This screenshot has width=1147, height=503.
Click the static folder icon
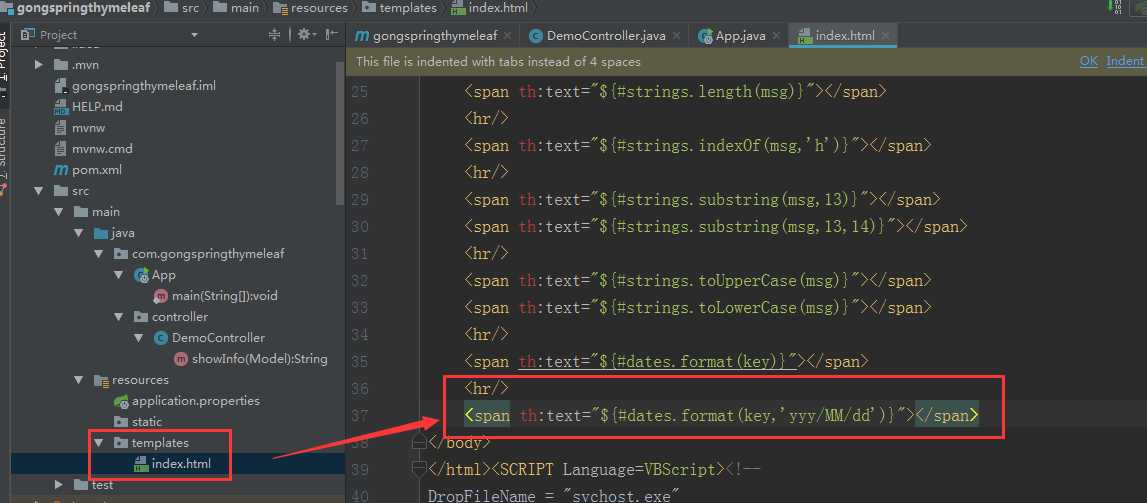[121, 422]
